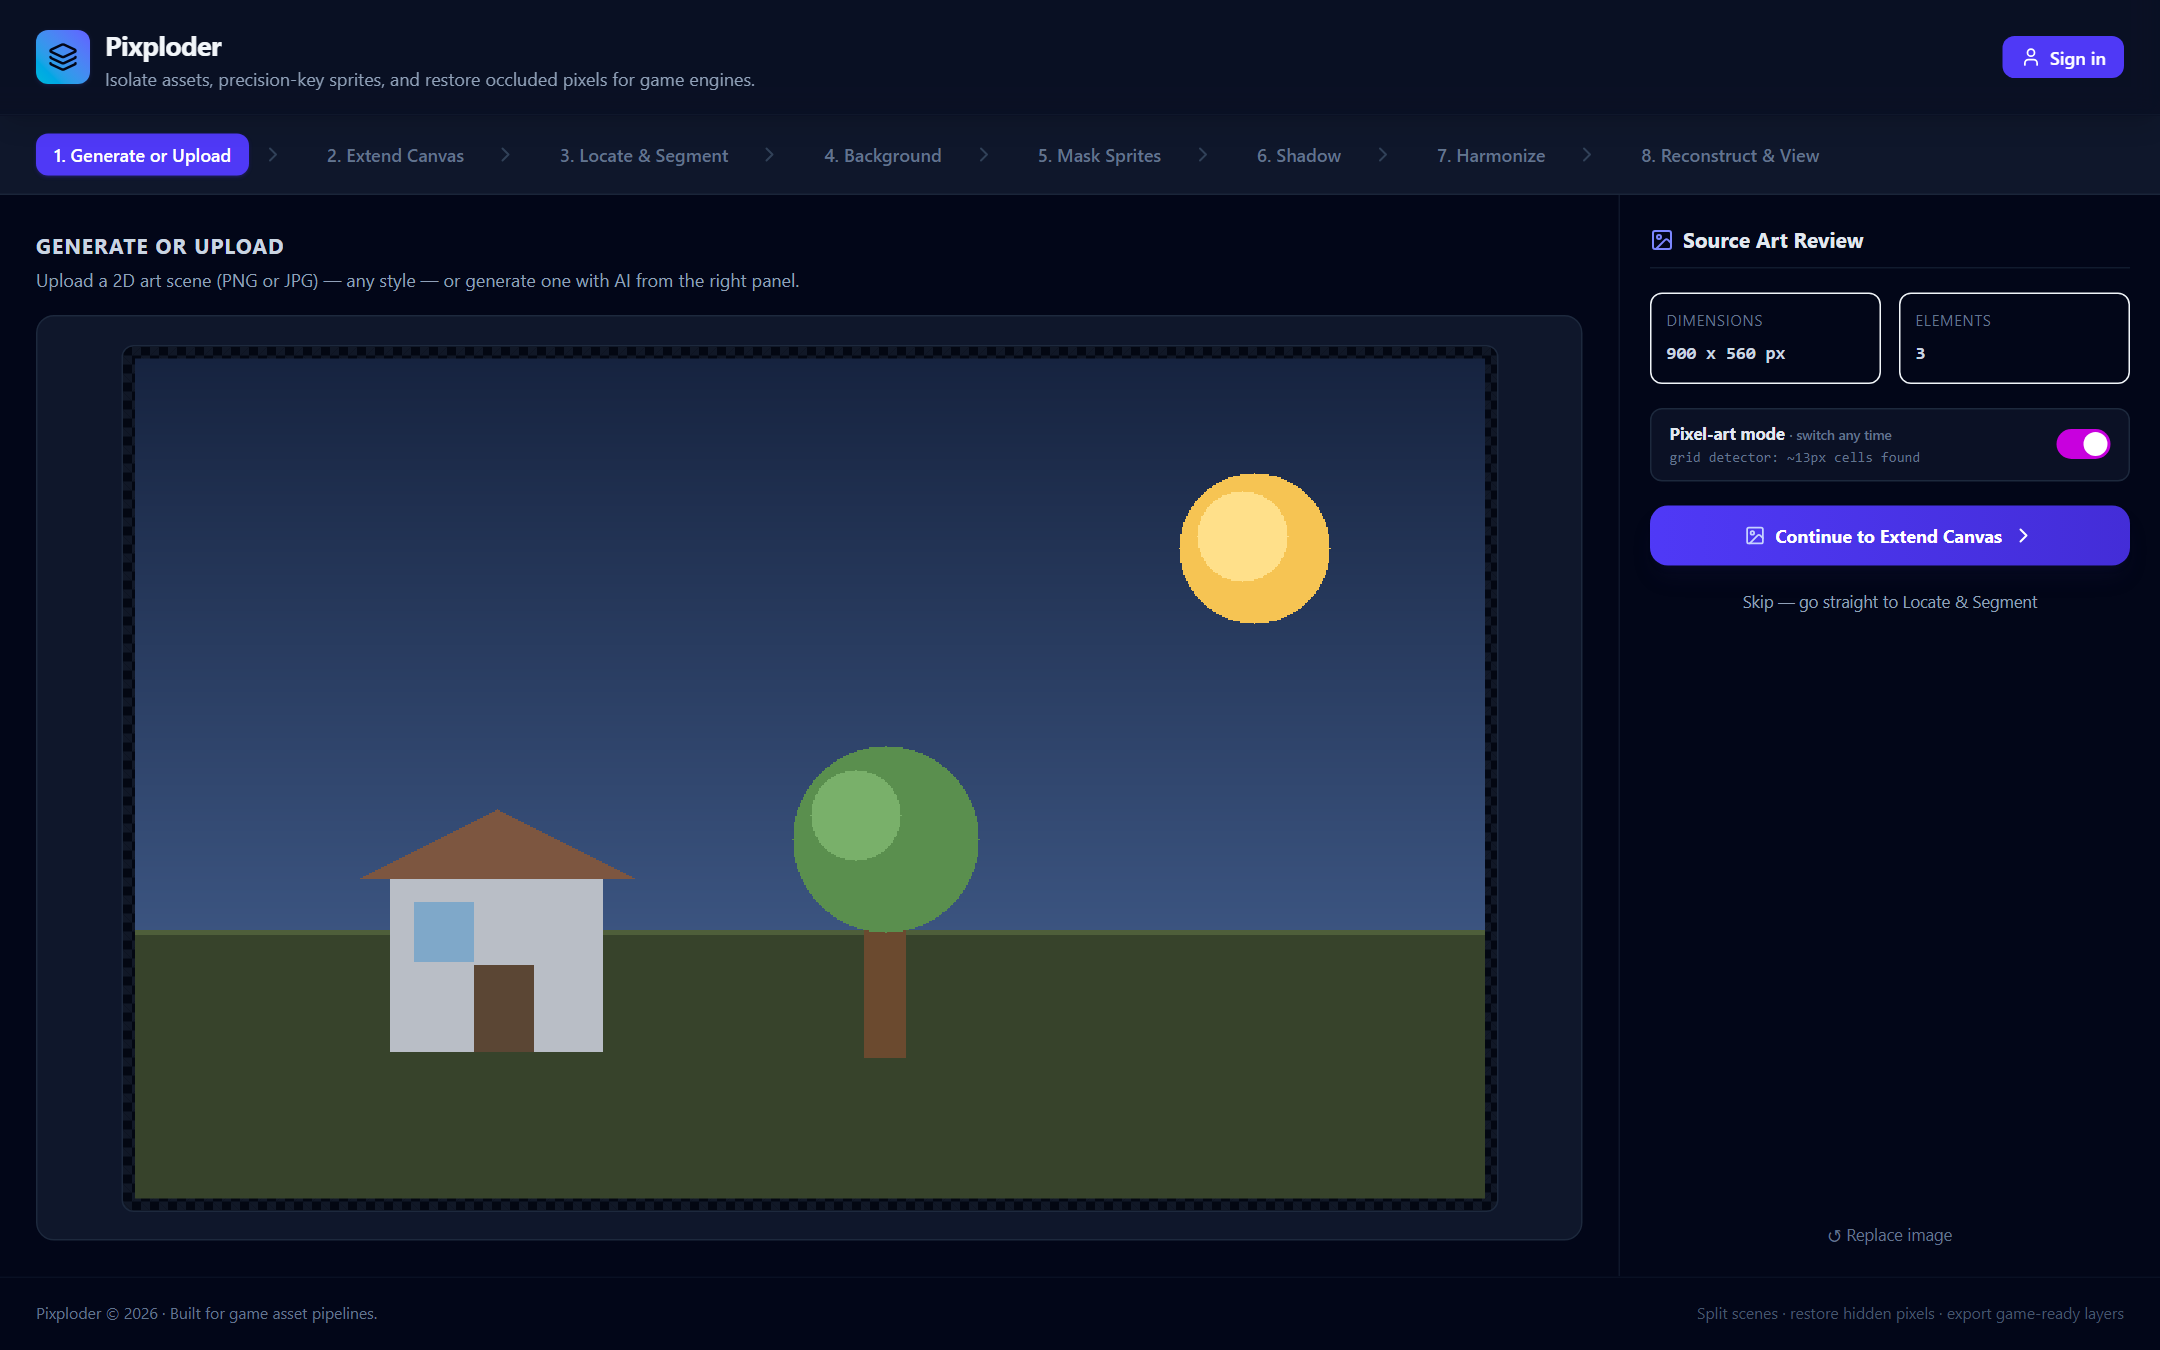Switch to 8. Reconstruct & View step
The width and height of the screenshot is (2160, 1350).
[1730, 155]
